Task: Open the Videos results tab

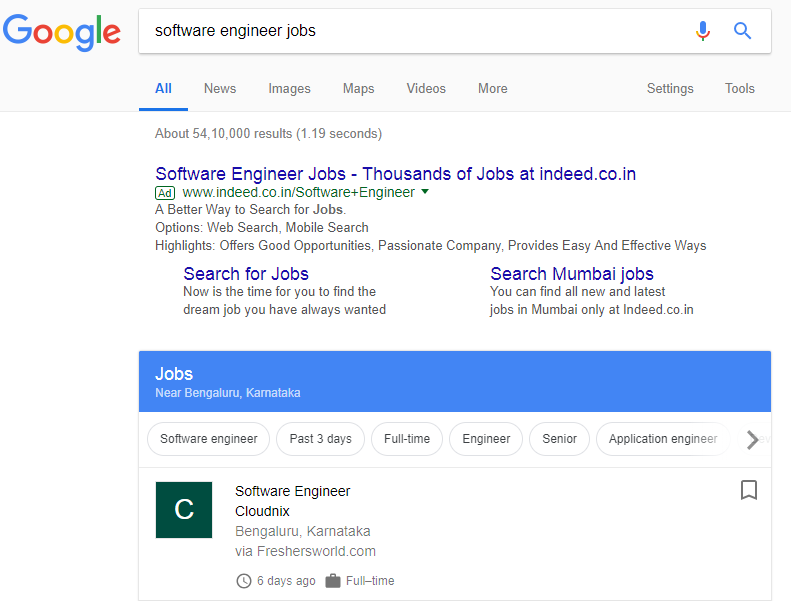Action: [426, 89]
